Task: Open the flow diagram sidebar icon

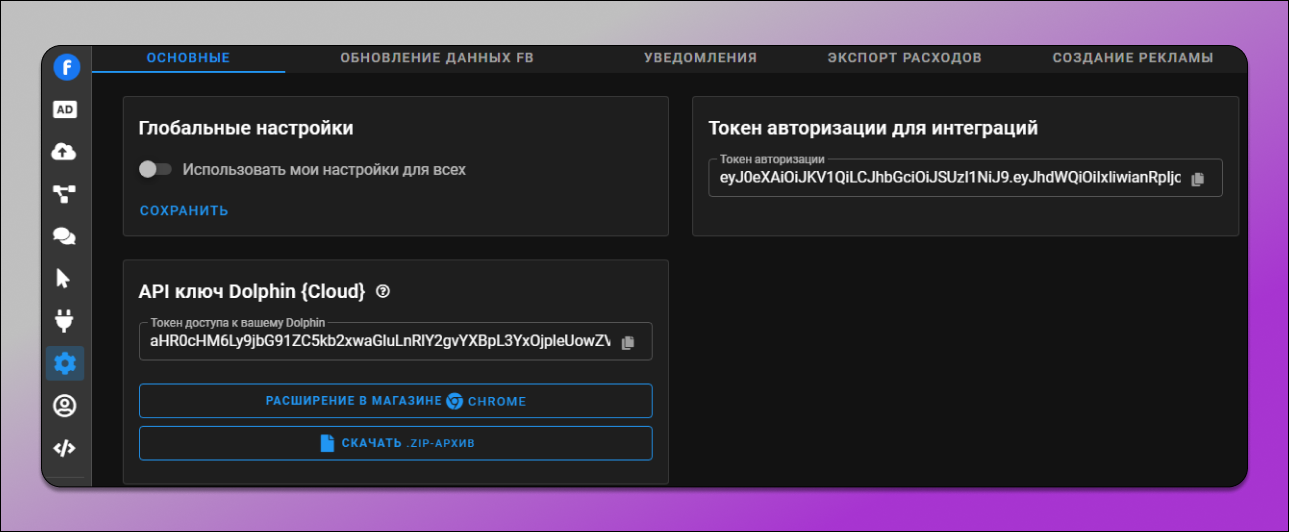Action: point(65,194)
